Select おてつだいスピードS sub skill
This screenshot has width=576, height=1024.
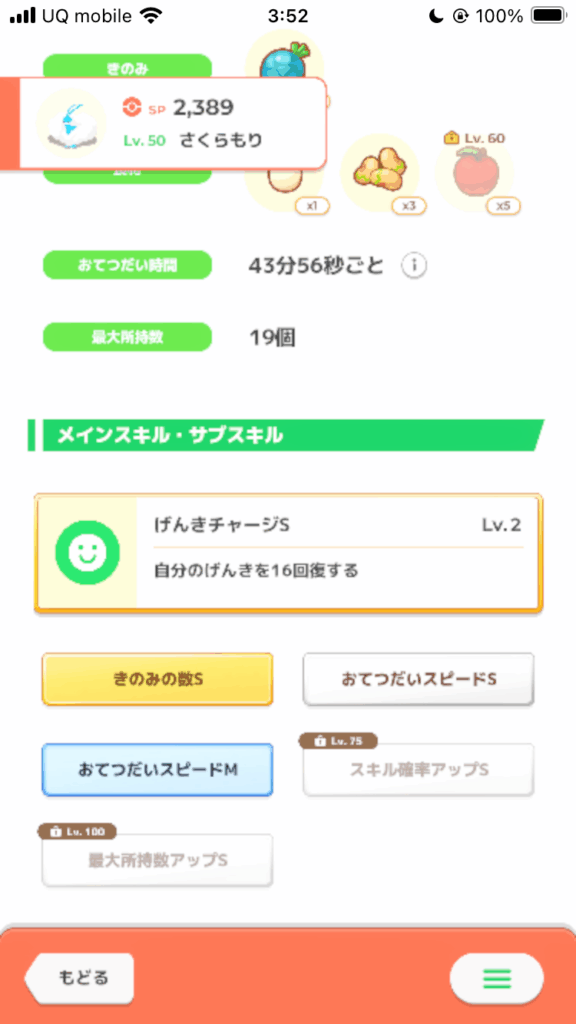pyautogui.click(x=419, y=679)
